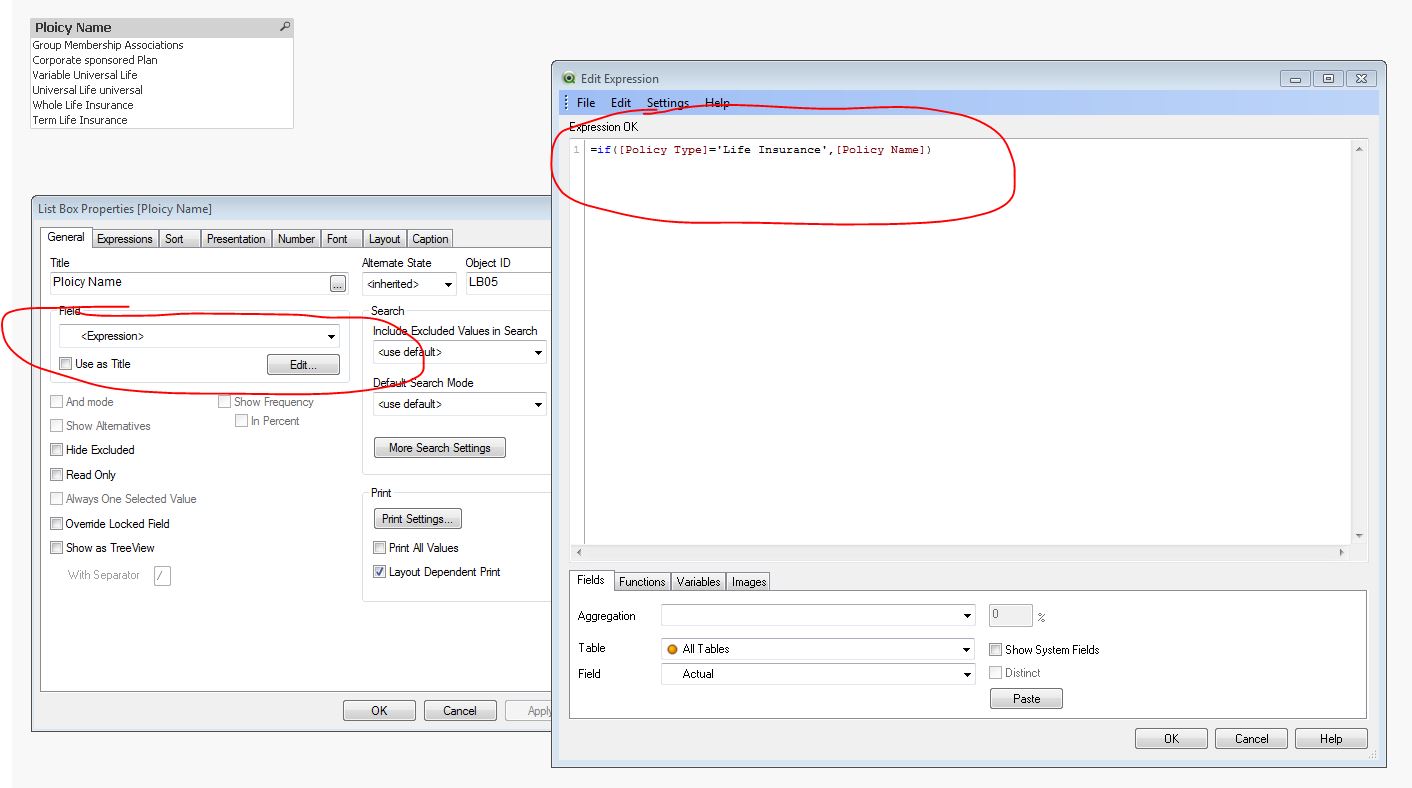The image size is (1412, 788).
Task: Enable Hide Excluded option
Action: (57, 450)
